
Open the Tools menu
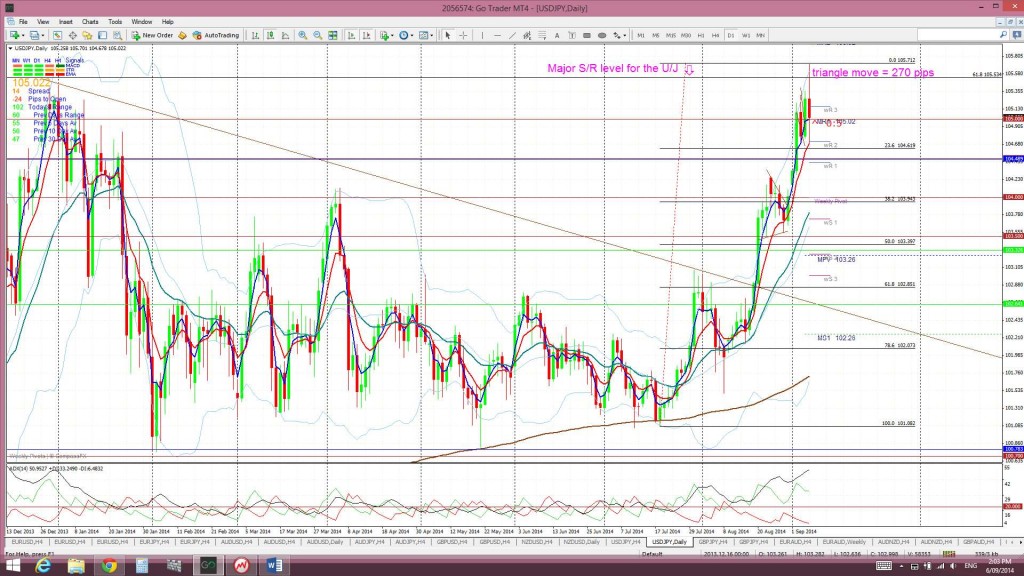click(x=115, y=21)
